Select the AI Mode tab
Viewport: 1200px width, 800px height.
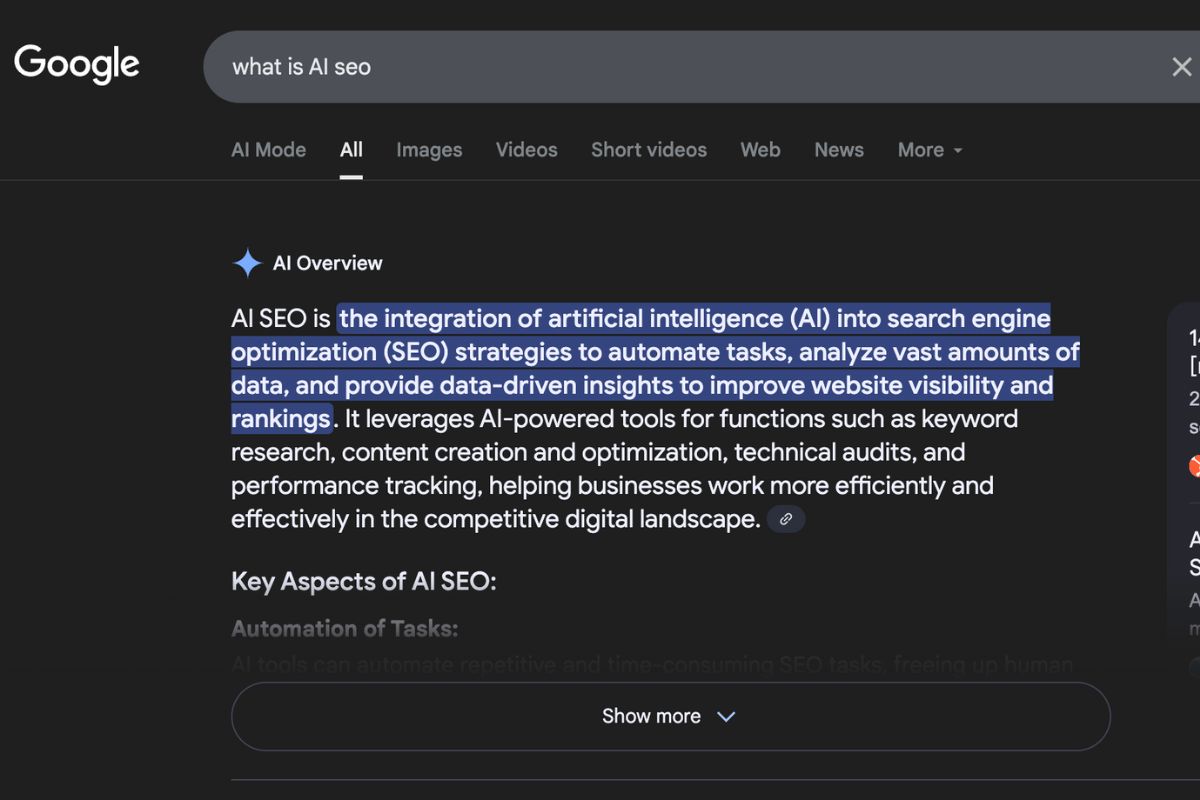point(268,149)
